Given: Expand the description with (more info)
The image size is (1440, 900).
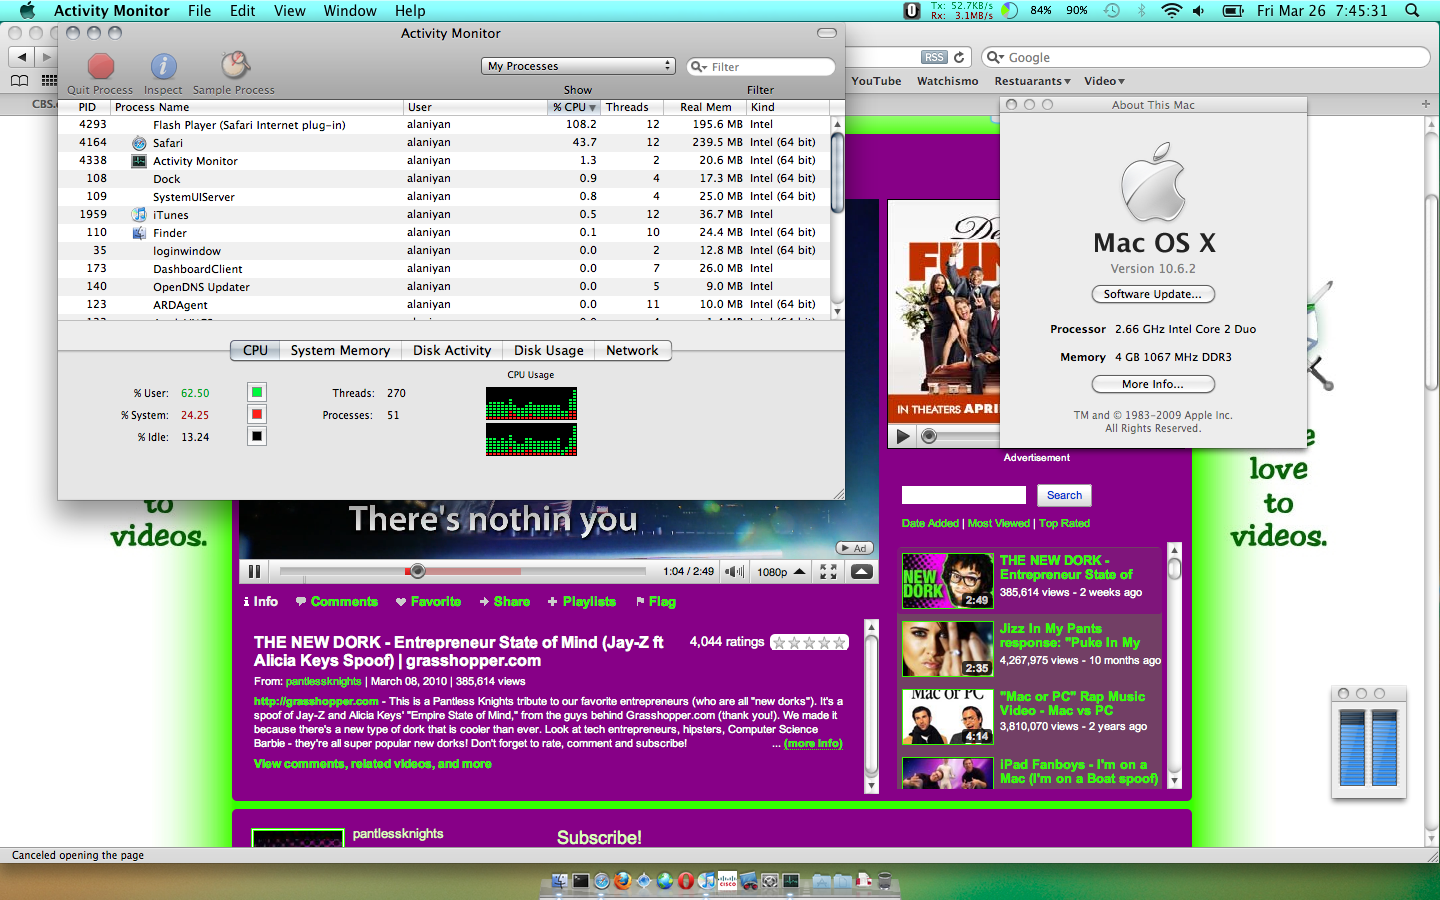Looking at the screenshot, I should tap(813, 744).
